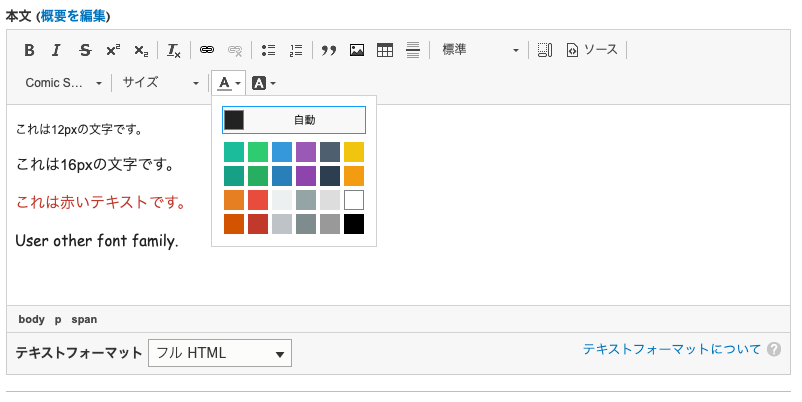This screenshot has height=402, width=802.
Task: Toggle bold formatting
Action: pos(30,50)
